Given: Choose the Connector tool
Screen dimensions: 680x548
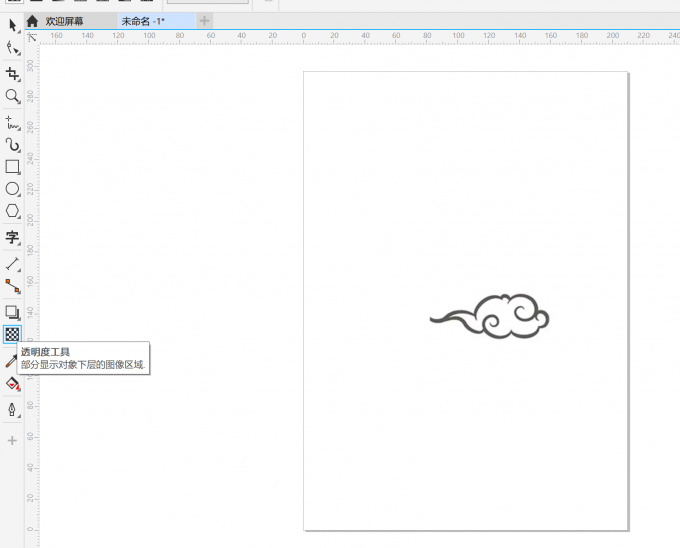Looking at the screenshot, I should click(12, 286).
